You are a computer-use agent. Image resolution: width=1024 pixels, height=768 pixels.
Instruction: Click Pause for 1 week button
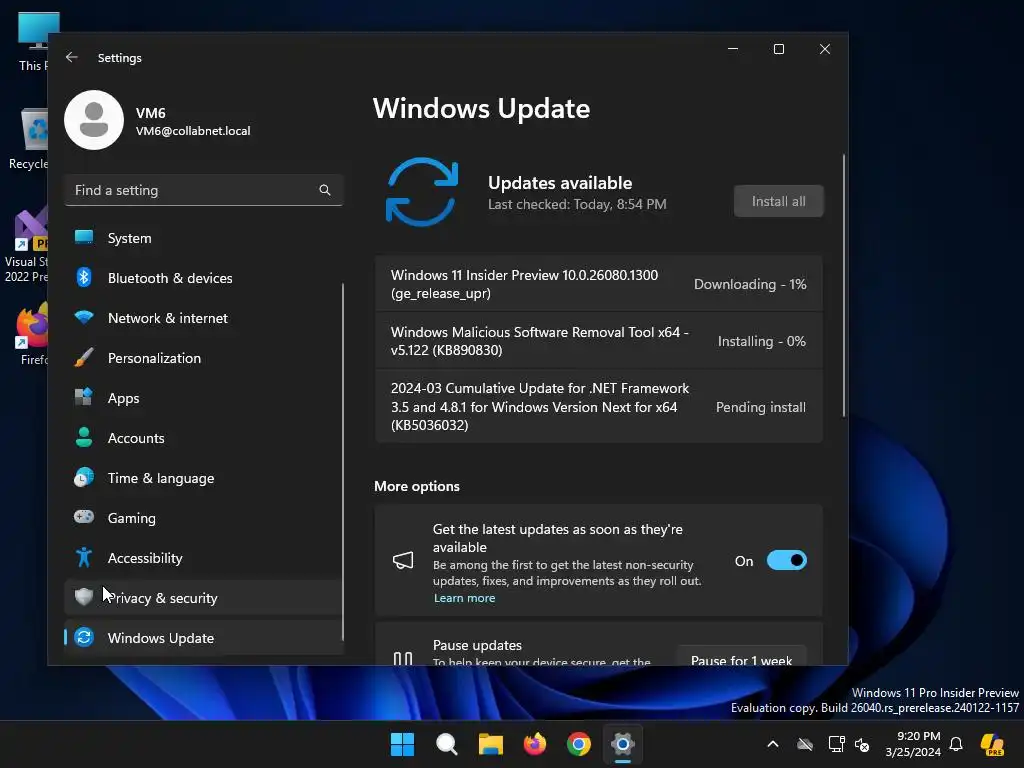click(x=741, y=658)
